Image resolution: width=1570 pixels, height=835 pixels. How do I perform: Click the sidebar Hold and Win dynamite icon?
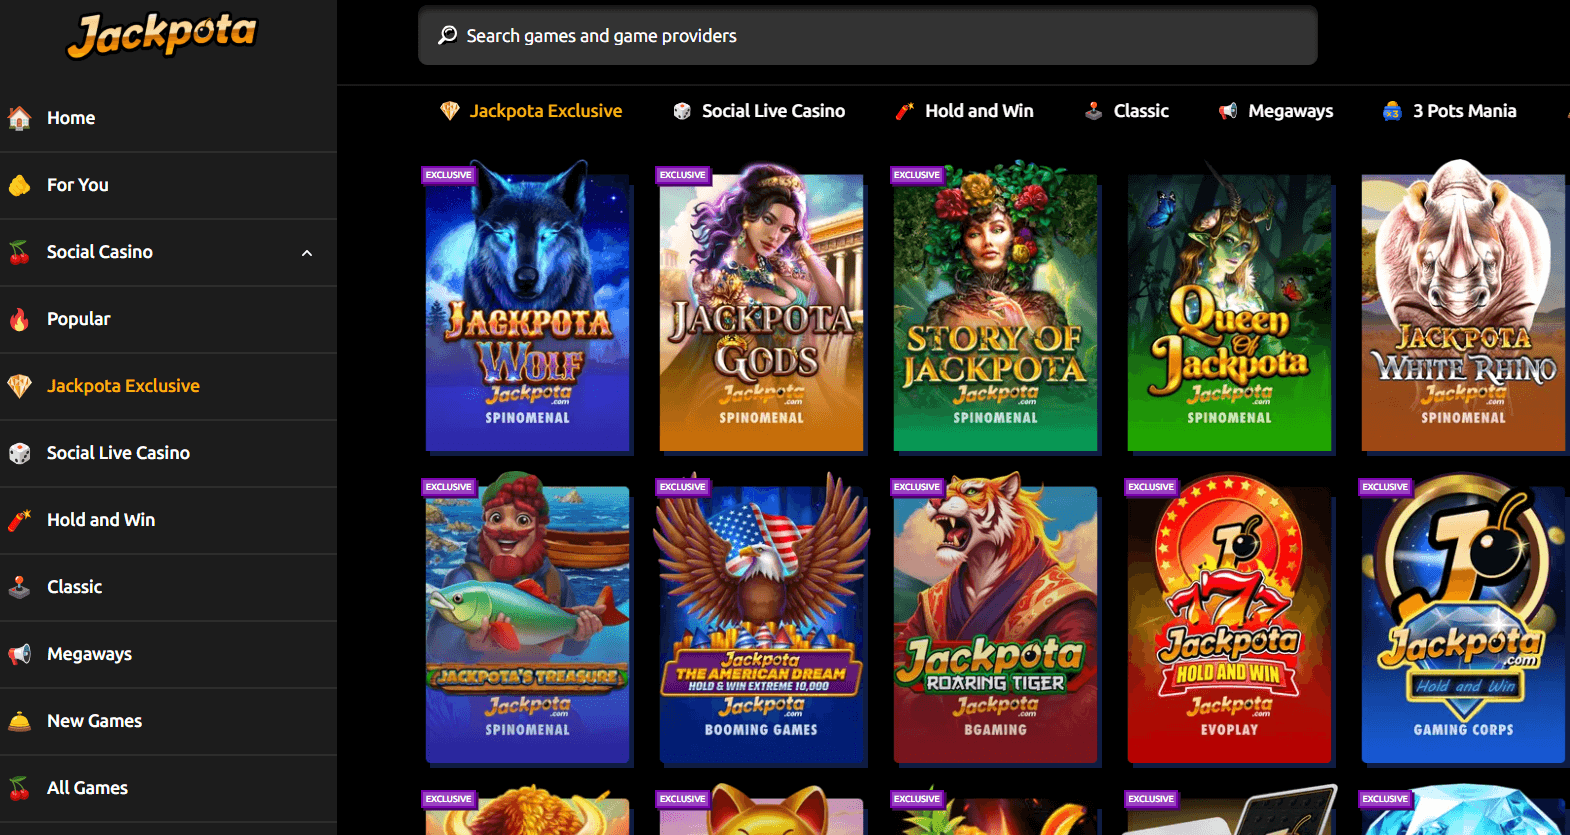coord(19,520)
